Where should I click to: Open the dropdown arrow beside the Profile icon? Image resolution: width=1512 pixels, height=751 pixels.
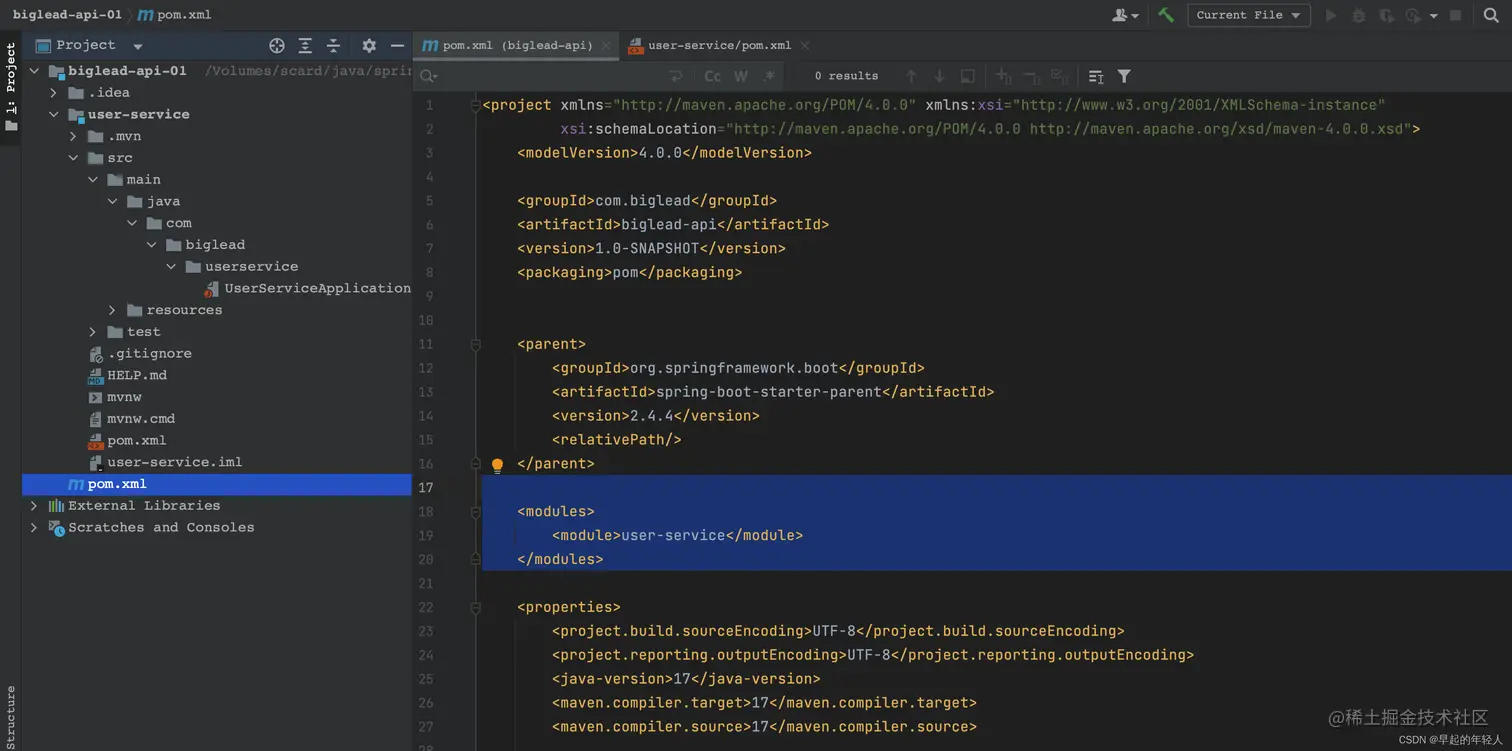1433,16
